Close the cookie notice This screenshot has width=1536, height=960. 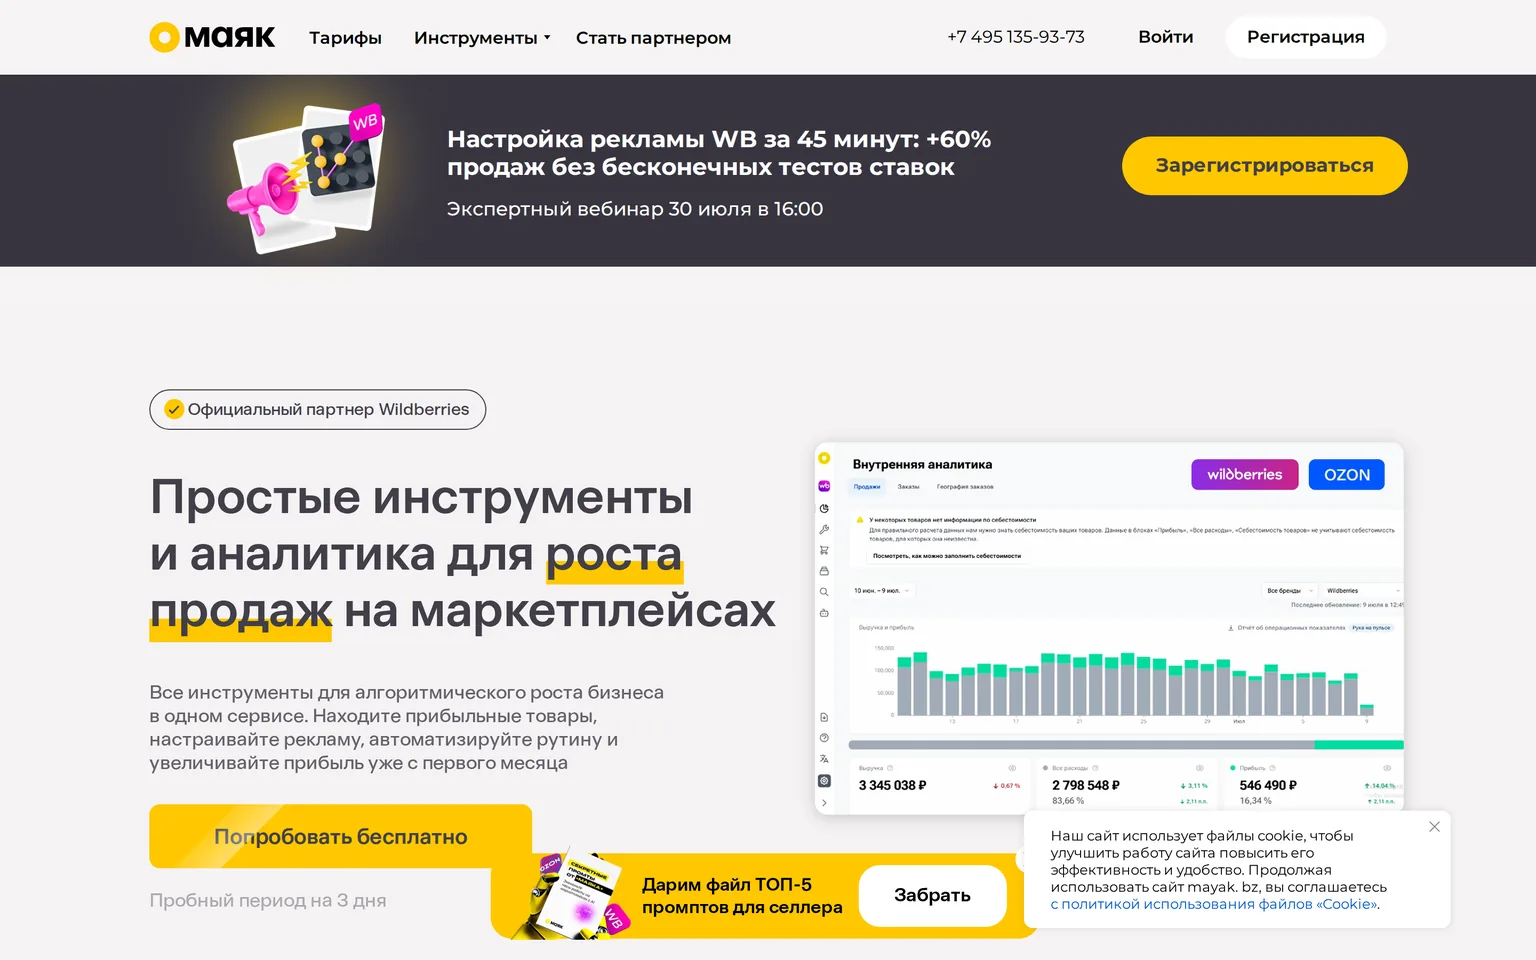(x=1434, y=827)
